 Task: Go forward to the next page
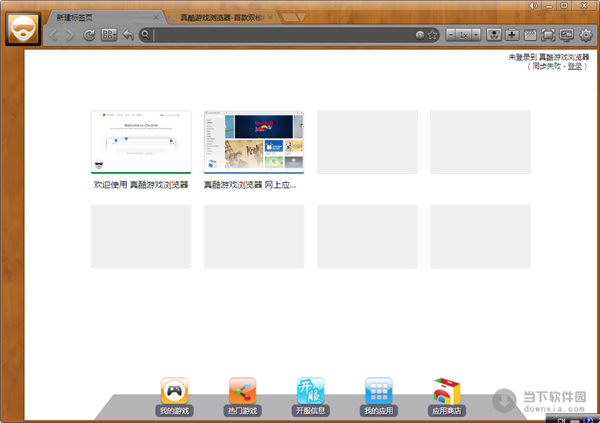[70, 35]
